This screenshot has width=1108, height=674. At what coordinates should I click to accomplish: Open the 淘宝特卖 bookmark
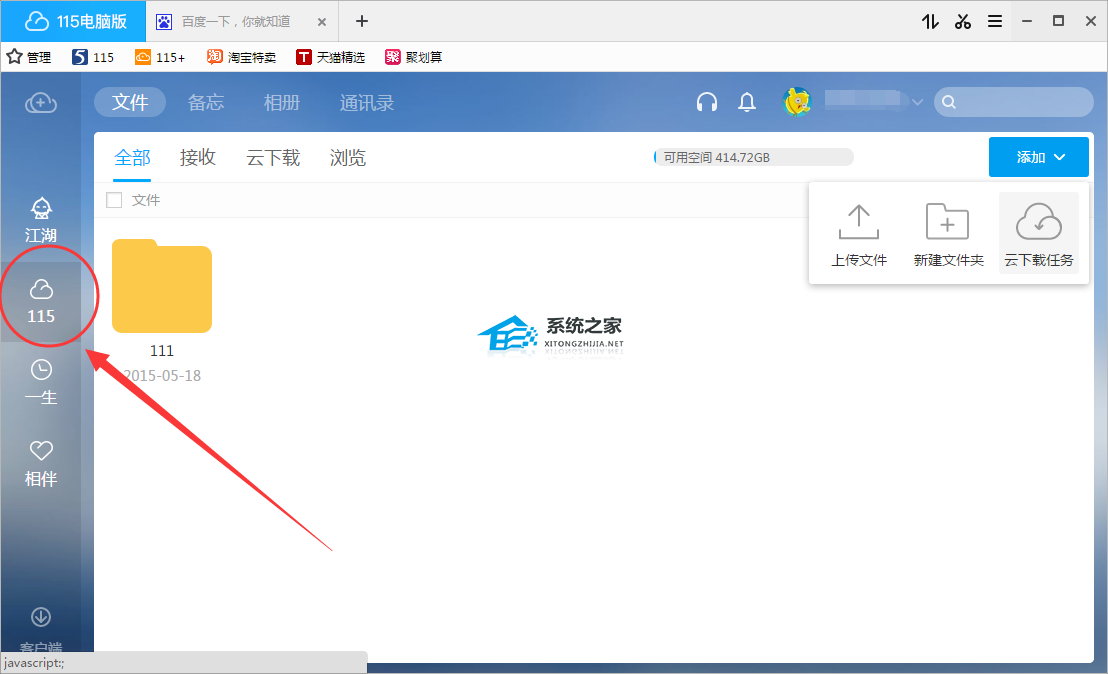pos(241,57)
